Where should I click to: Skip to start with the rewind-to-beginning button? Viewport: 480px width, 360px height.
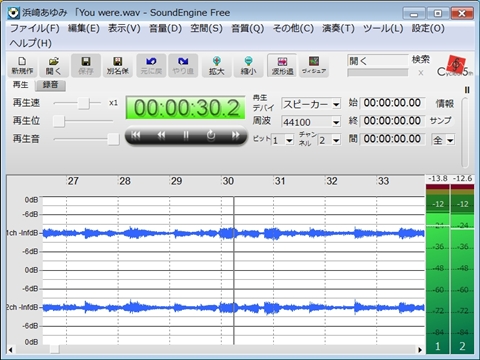point(136,135)
